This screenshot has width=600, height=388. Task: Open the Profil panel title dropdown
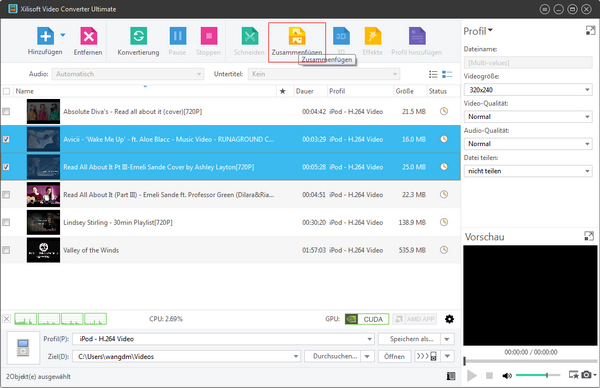tap(478, 31)
